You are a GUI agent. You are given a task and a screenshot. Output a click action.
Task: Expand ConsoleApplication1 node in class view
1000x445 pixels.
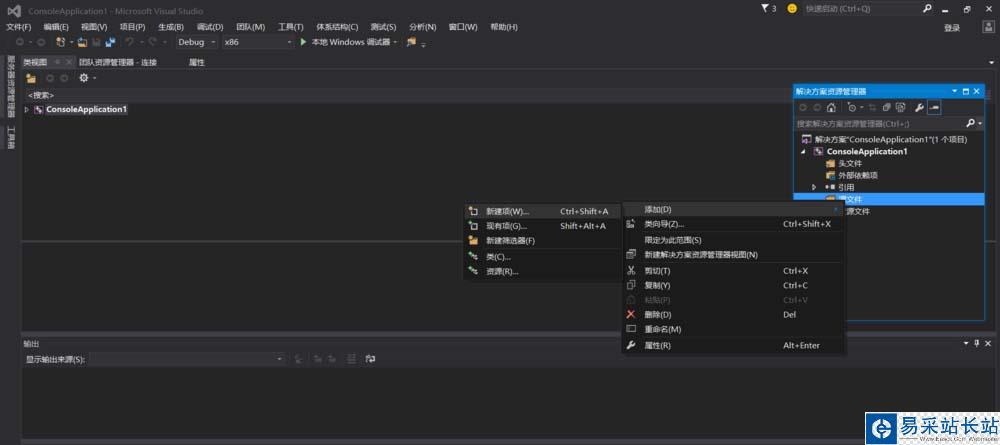pyautogui.click(x=27, y=109)
